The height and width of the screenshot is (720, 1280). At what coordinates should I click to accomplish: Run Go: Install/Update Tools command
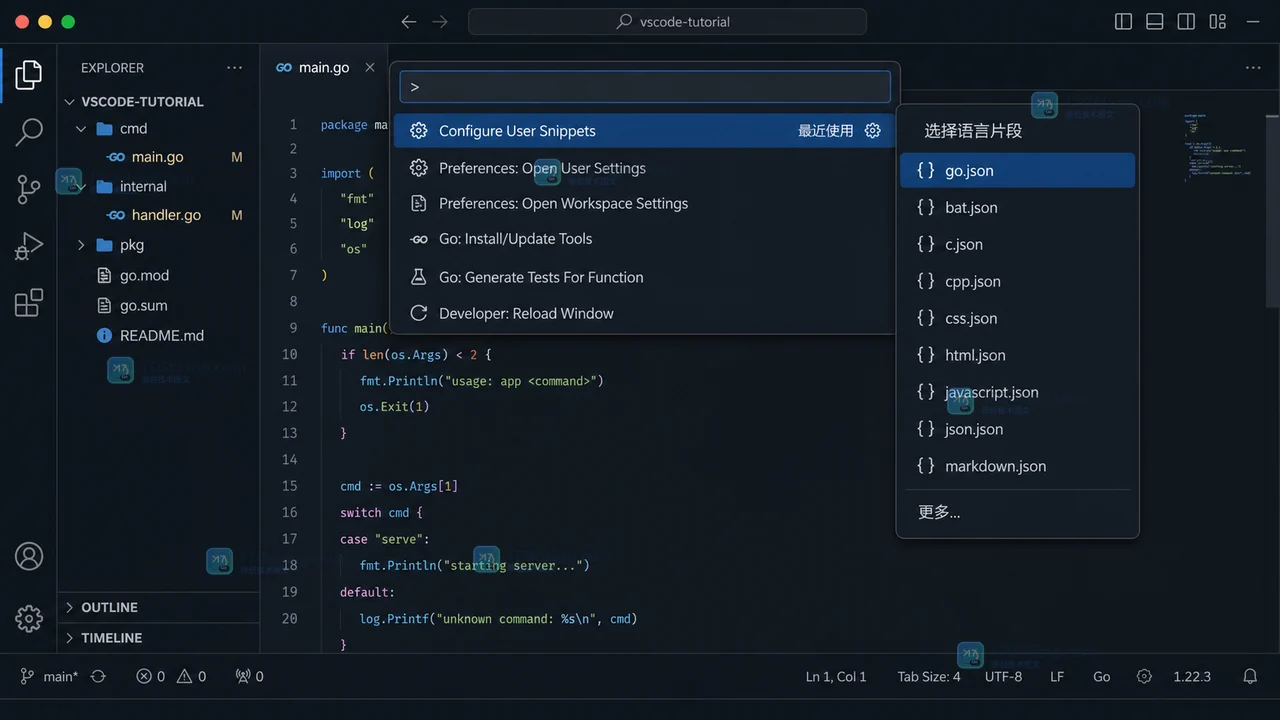pos(642,239)
